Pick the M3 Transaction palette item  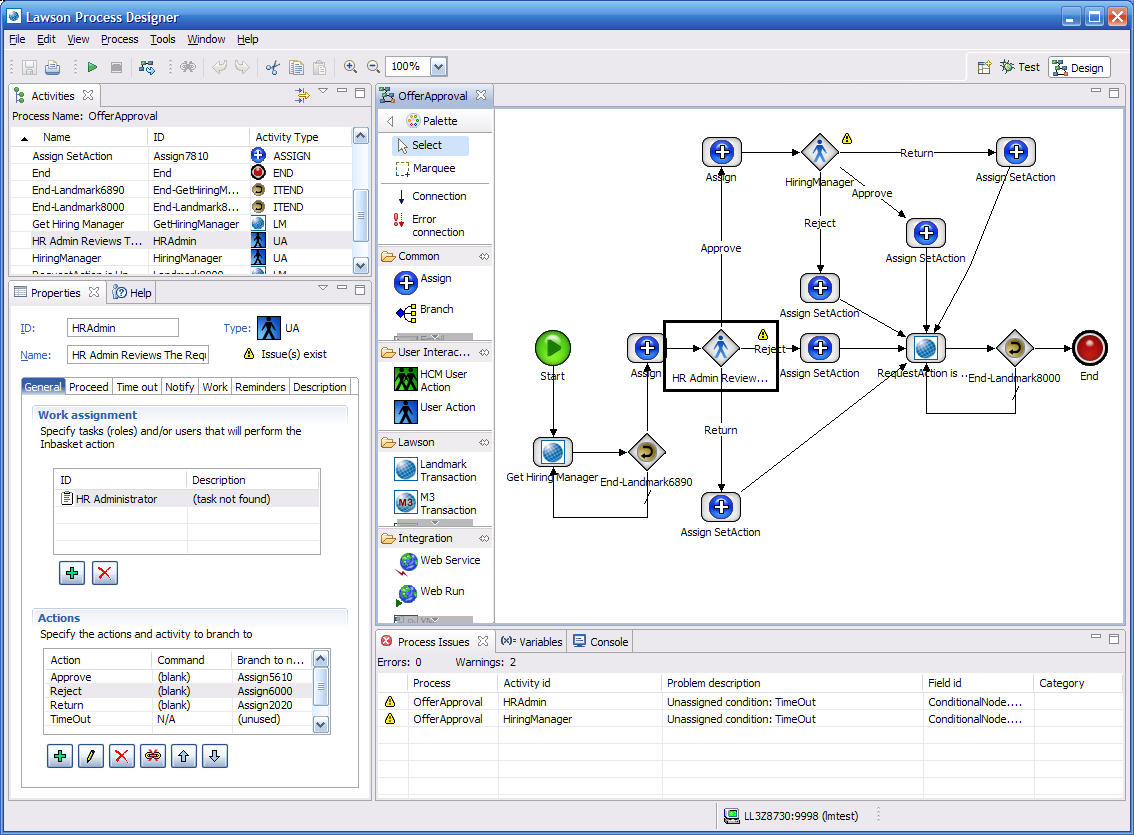click(x=436, y=503)
